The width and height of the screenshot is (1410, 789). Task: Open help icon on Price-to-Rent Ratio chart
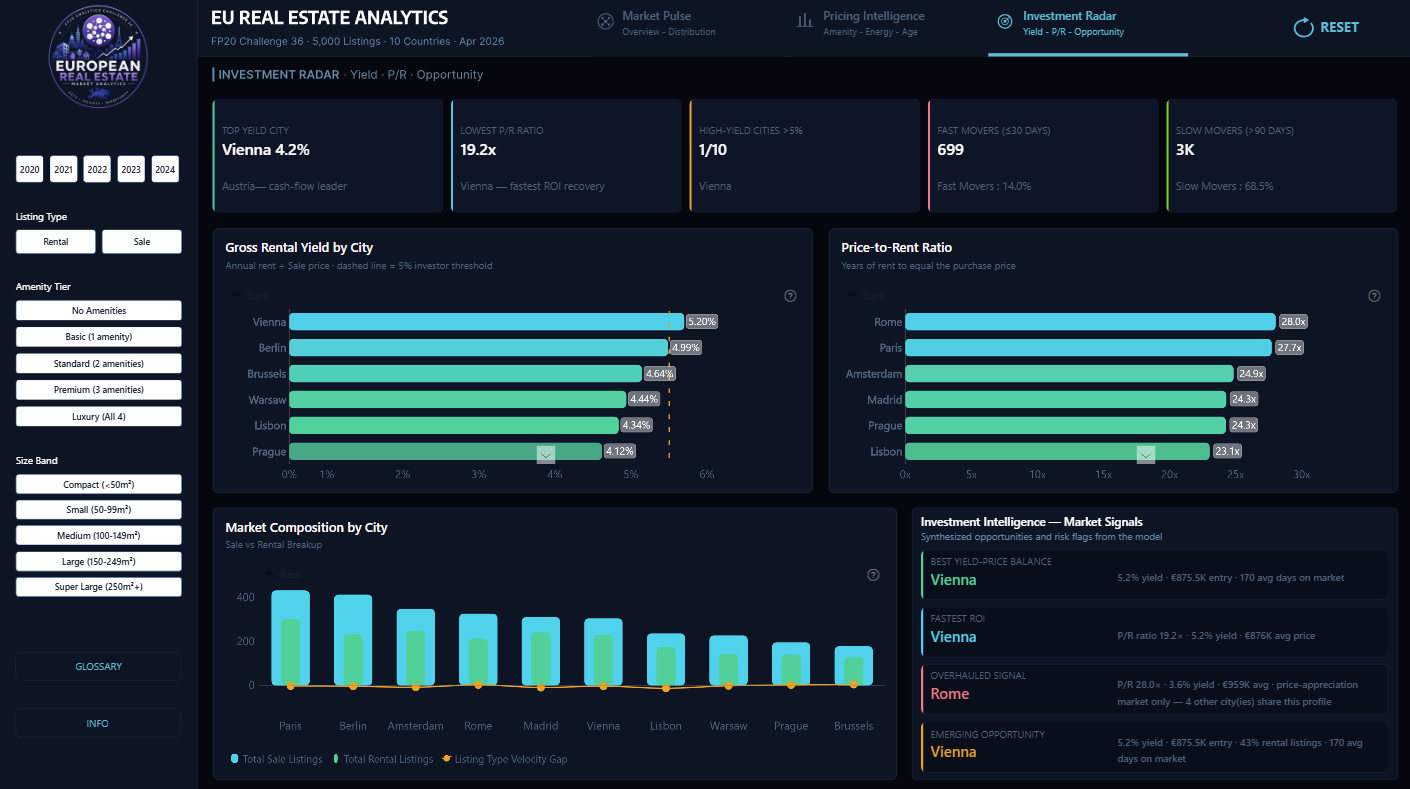[1374, 296]
